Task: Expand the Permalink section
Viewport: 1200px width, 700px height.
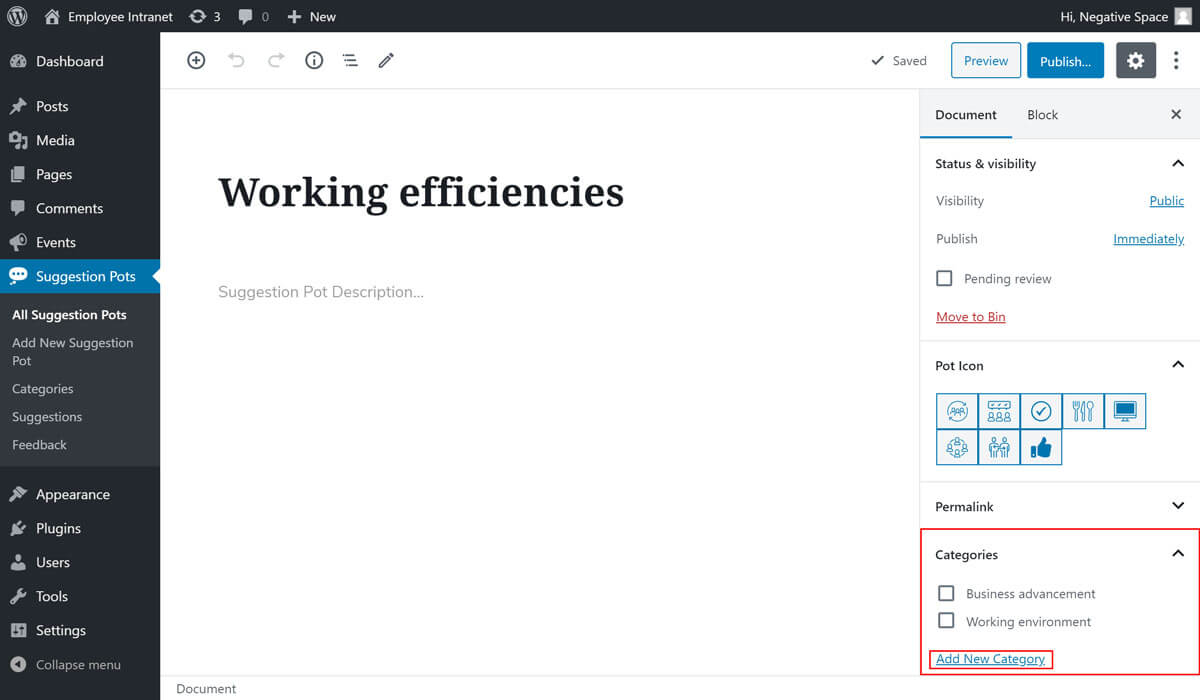Action: click(1177, 506)
